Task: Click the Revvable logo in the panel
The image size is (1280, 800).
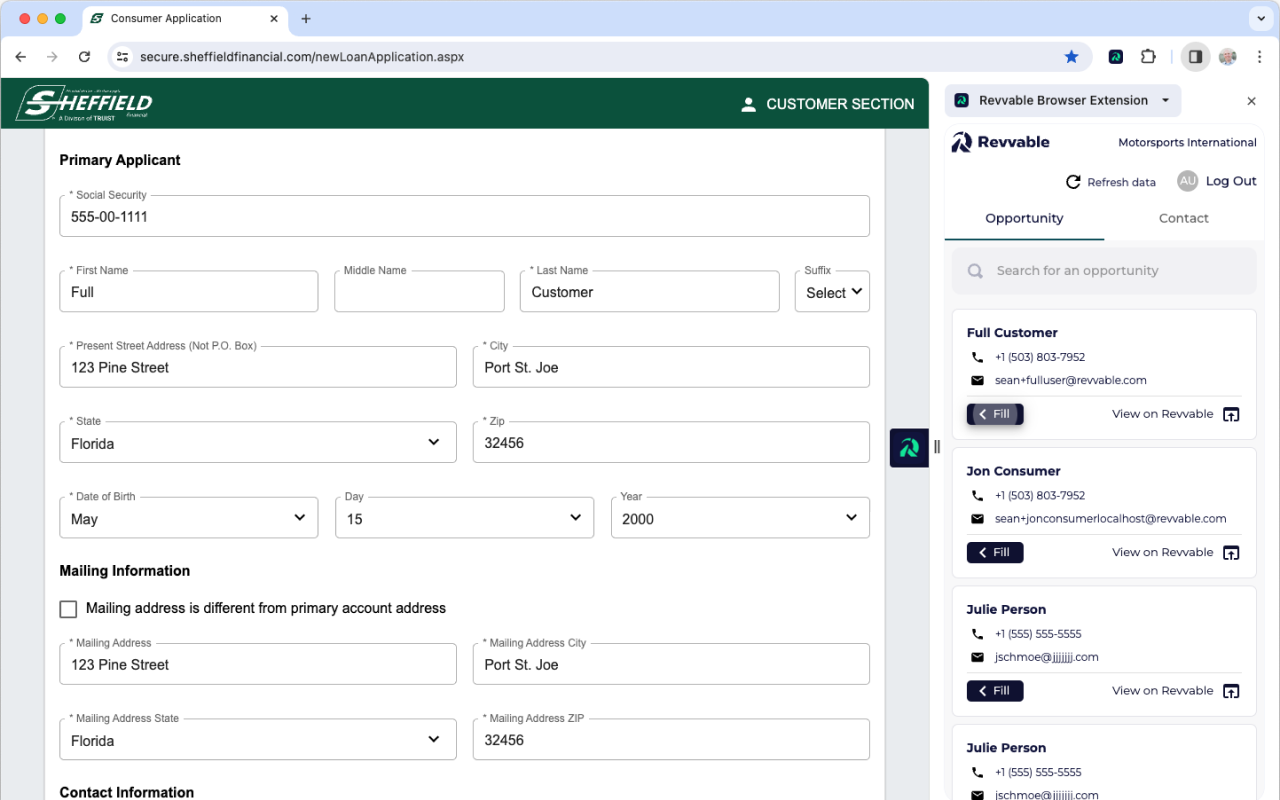Action: [1000, 142]
